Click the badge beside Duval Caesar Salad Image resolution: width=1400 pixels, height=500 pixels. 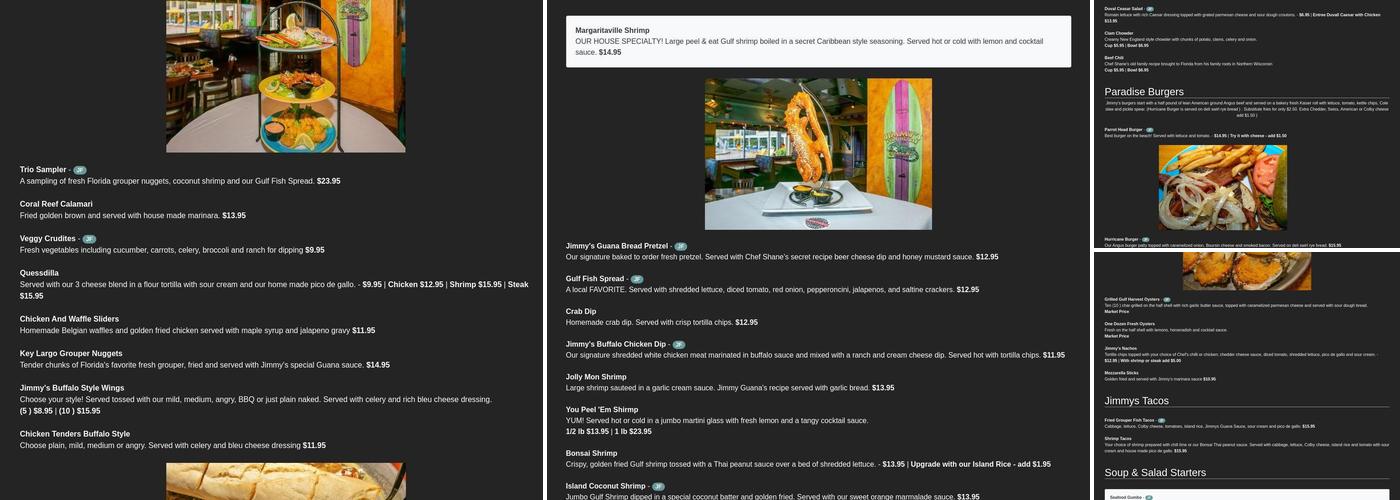coord(1149,9)
